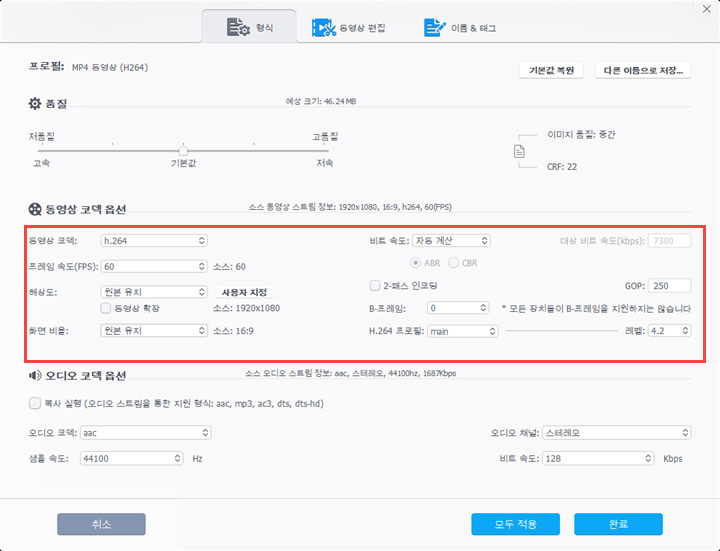Enable the 2-패스 인코딩 checkbox

[x=375, y=285]
